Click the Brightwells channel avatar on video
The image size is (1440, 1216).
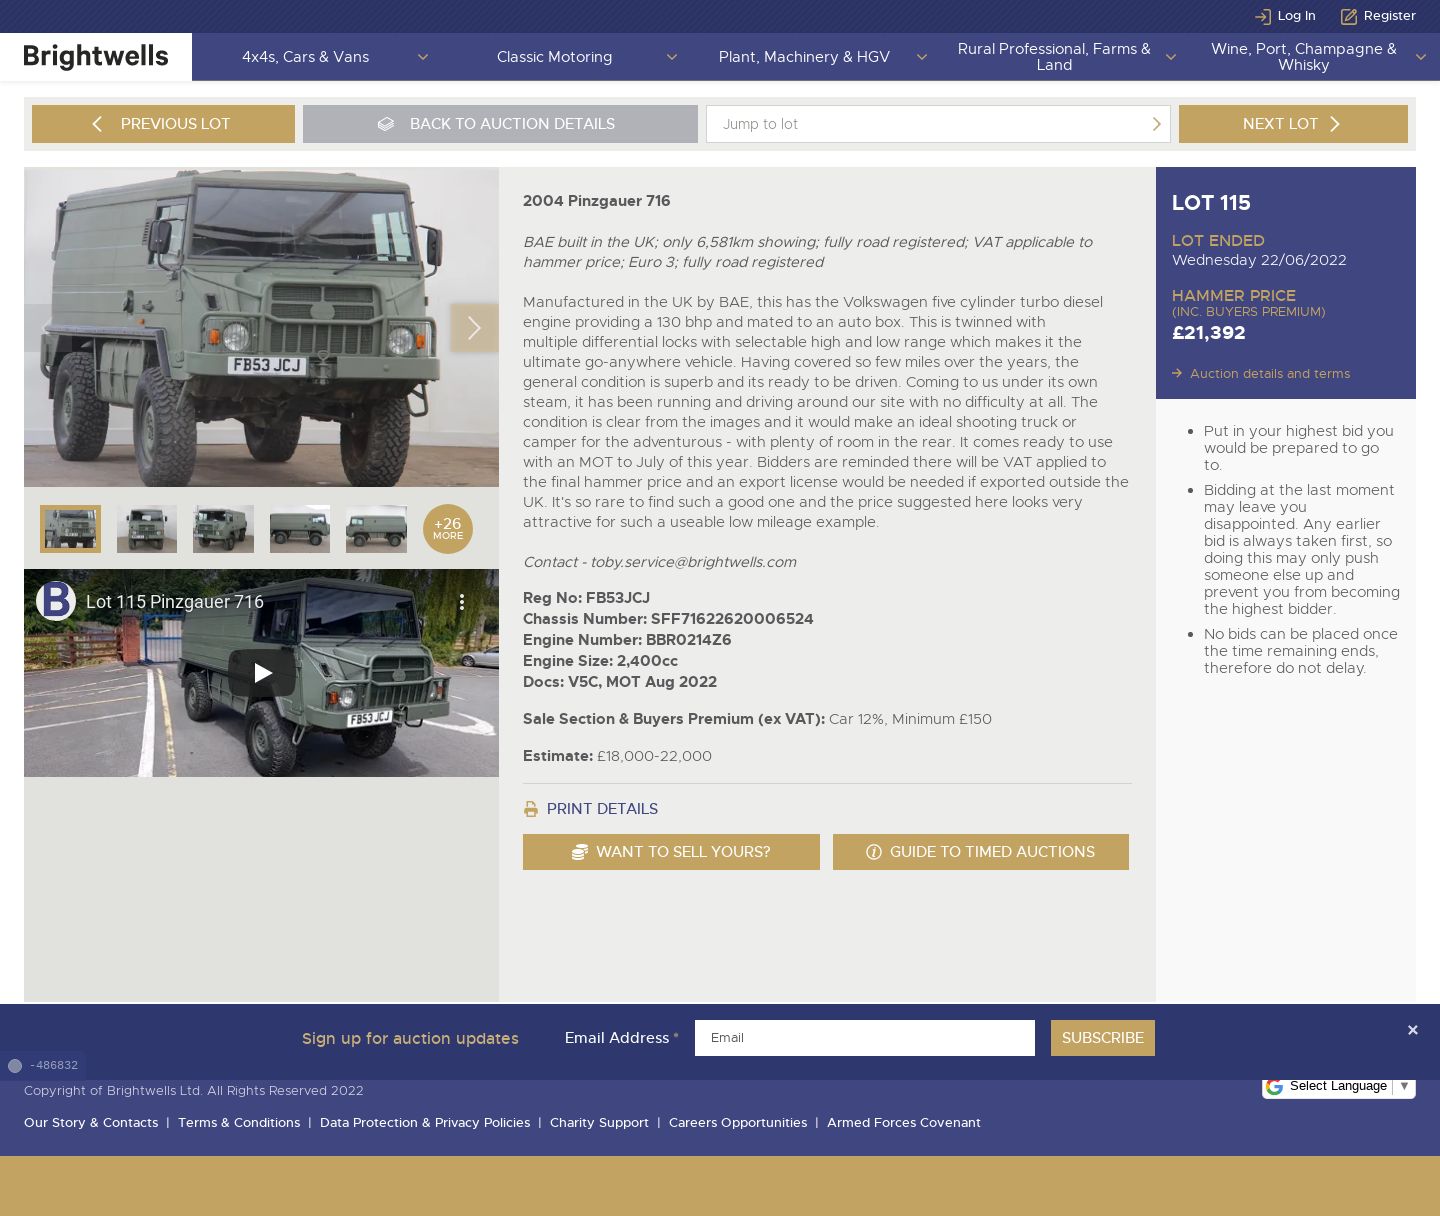click(56, 601)
